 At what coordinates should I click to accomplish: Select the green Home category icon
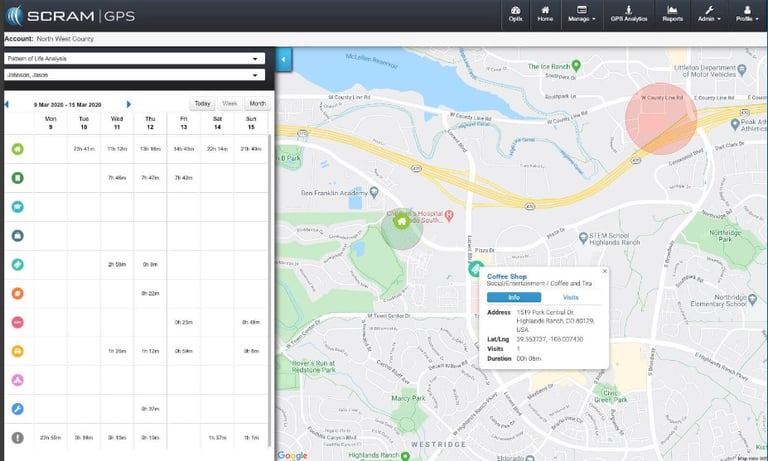click(x=18, y=149)
